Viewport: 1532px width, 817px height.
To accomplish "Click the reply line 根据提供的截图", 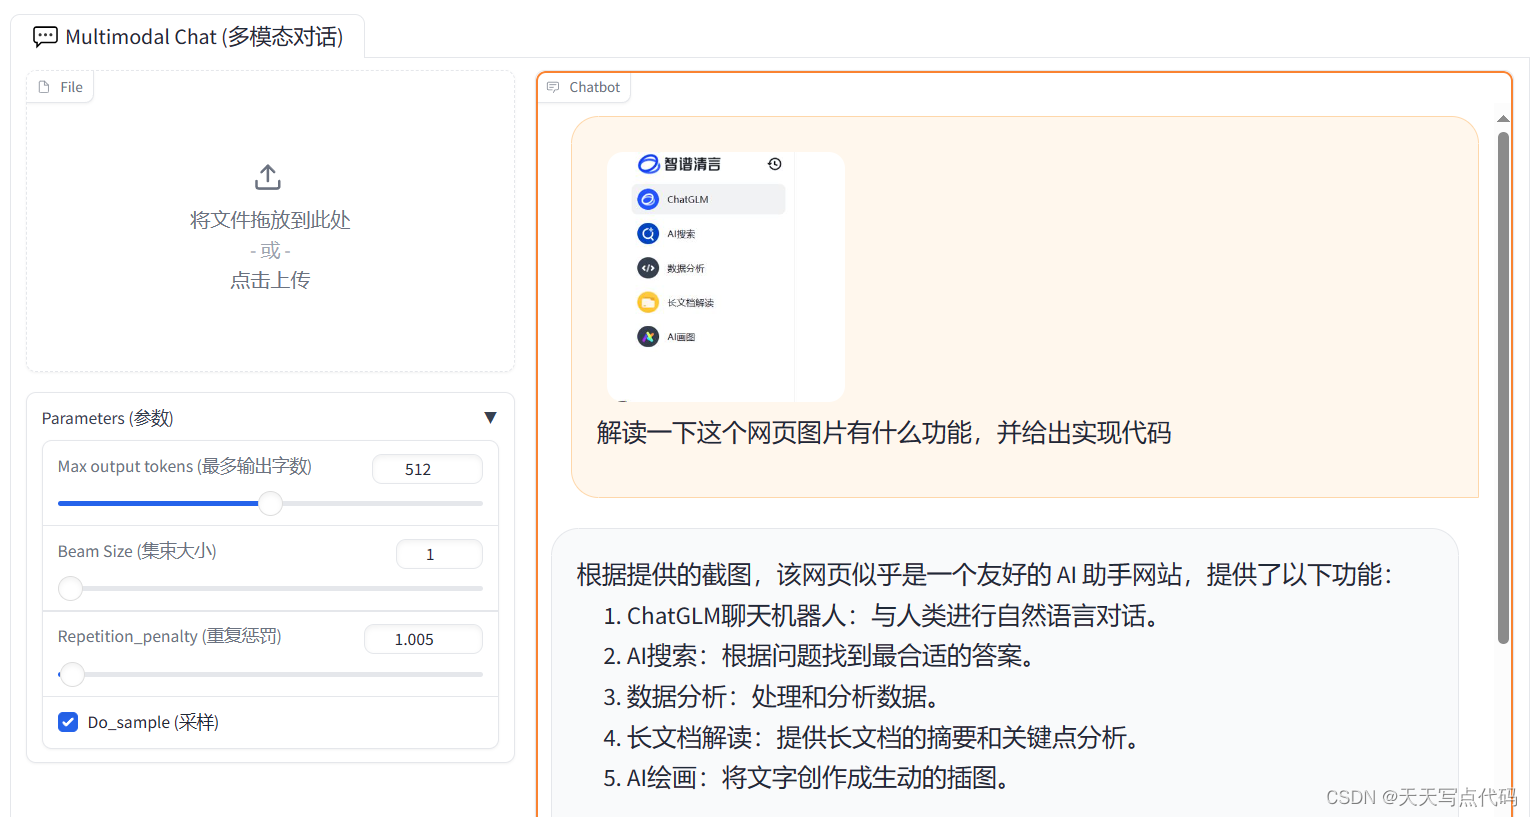I will [x=985, y=575].
